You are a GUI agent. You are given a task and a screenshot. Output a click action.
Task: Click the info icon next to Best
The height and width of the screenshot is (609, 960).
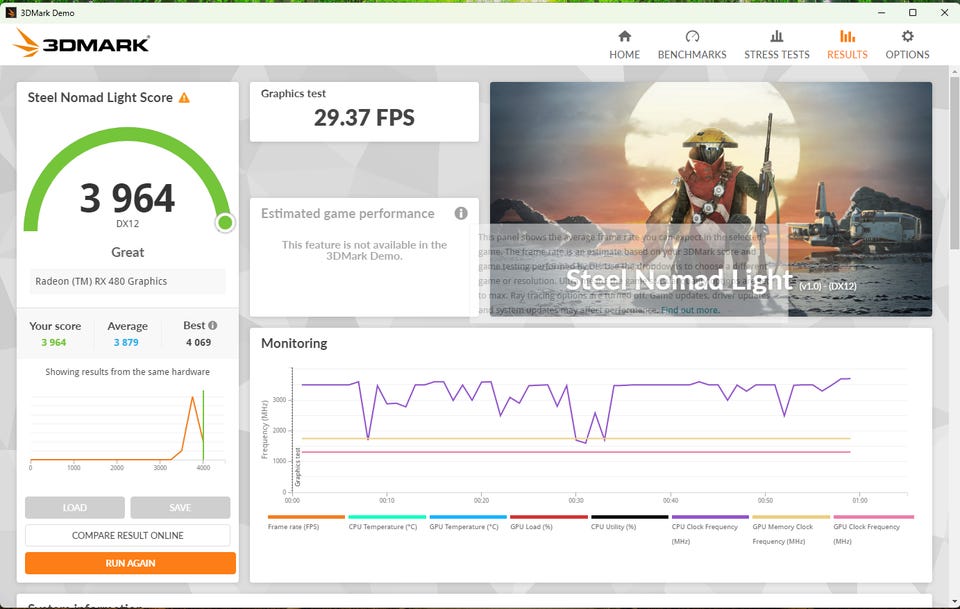click(x=212, y=326)
